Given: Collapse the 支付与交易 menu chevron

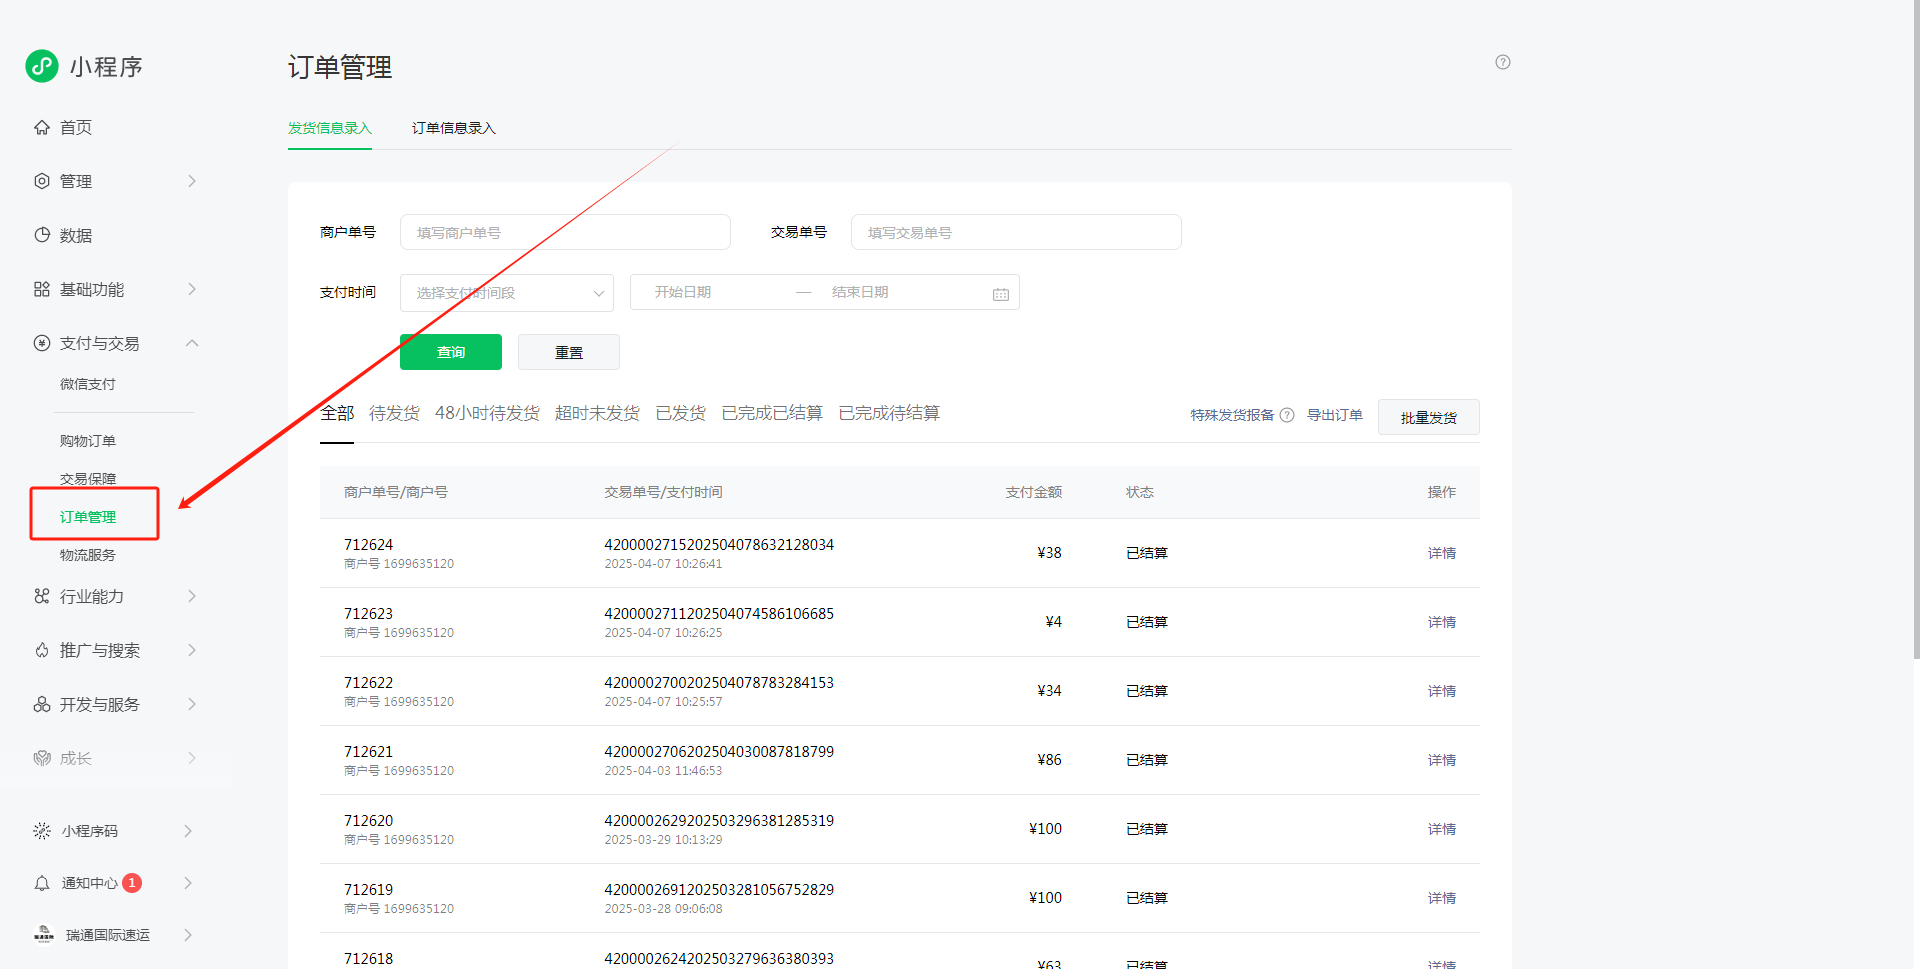Looking at the screenshot, I should pyautogui.click(x=192, y=343).
